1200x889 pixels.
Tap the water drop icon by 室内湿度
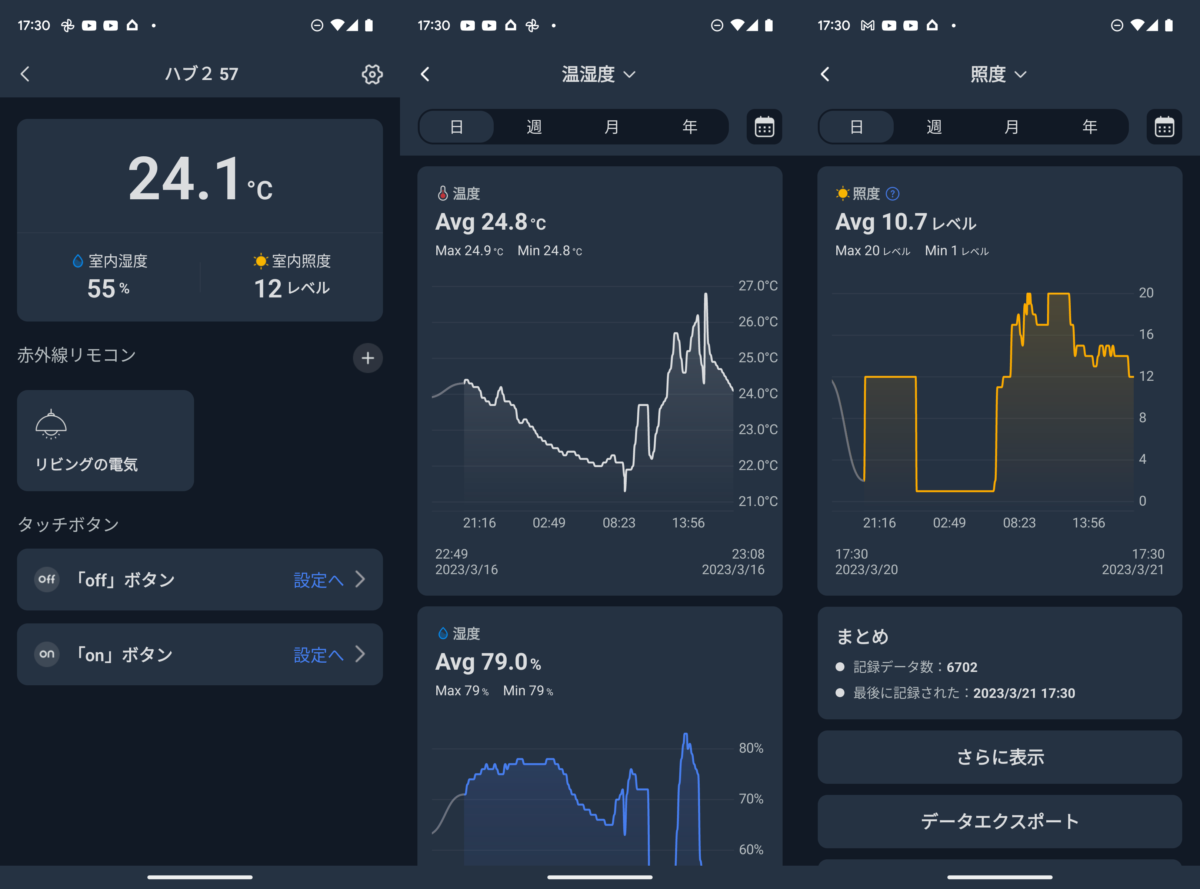[x=78, y=261]
